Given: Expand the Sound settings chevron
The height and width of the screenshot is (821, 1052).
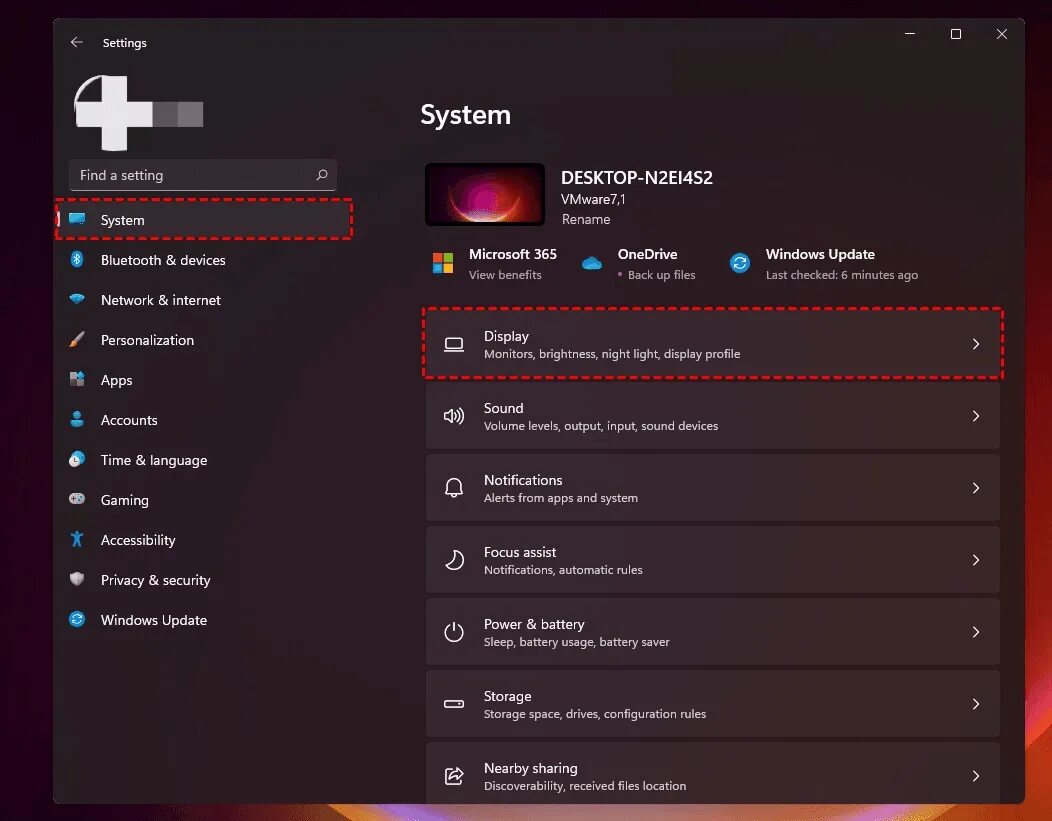Looking at the screenshot, I should pos(976,417).
